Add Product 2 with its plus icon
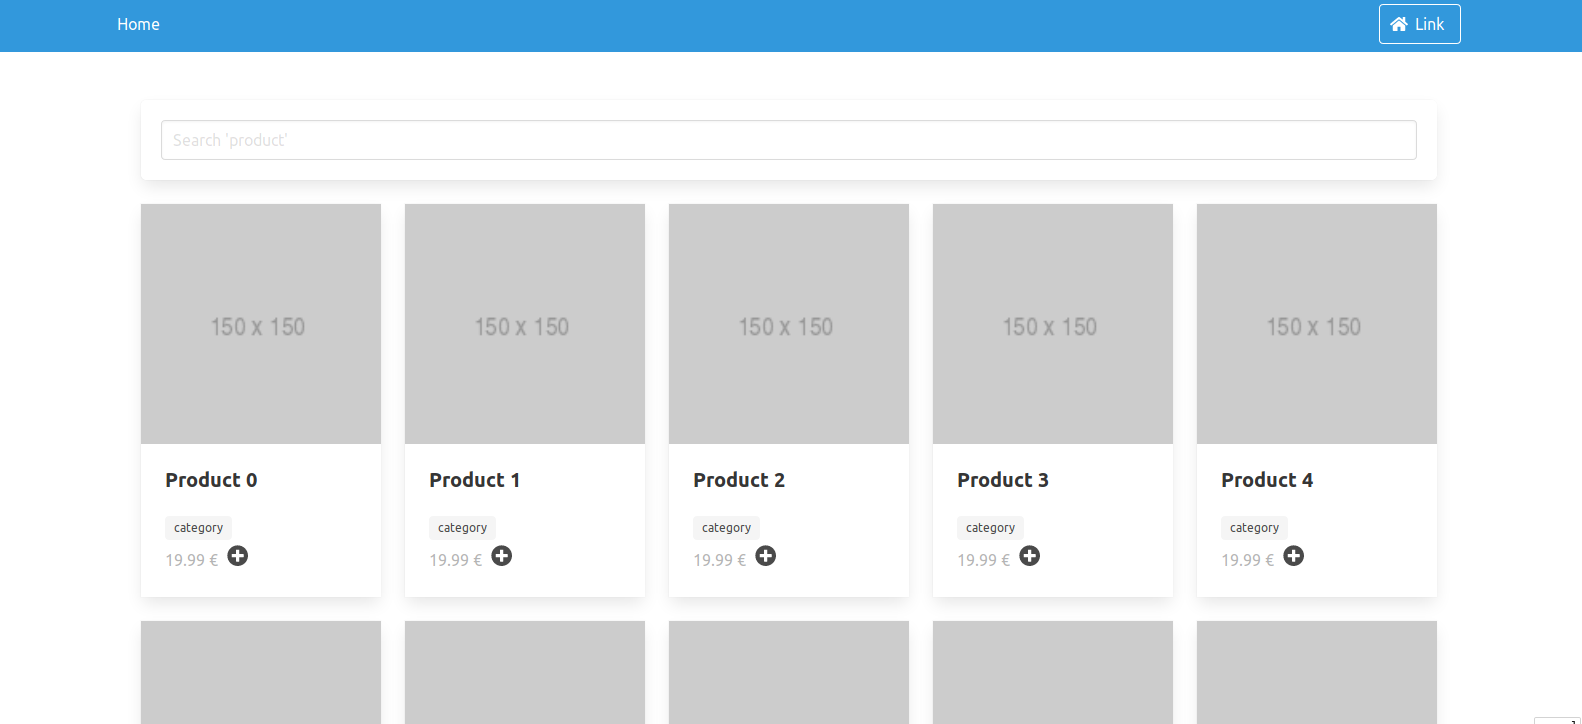1582x724 pixels. (x=766, y=556)
